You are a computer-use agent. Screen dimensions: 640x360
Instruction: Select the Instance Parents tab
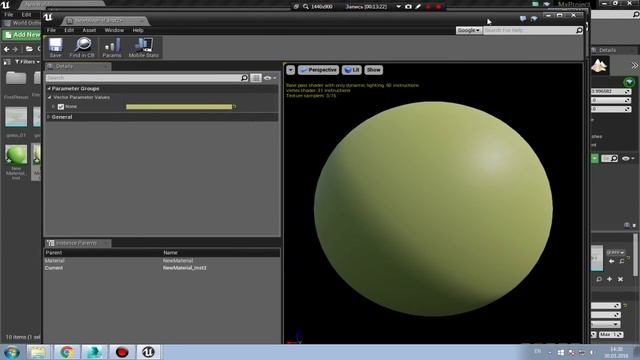(78, 243)
